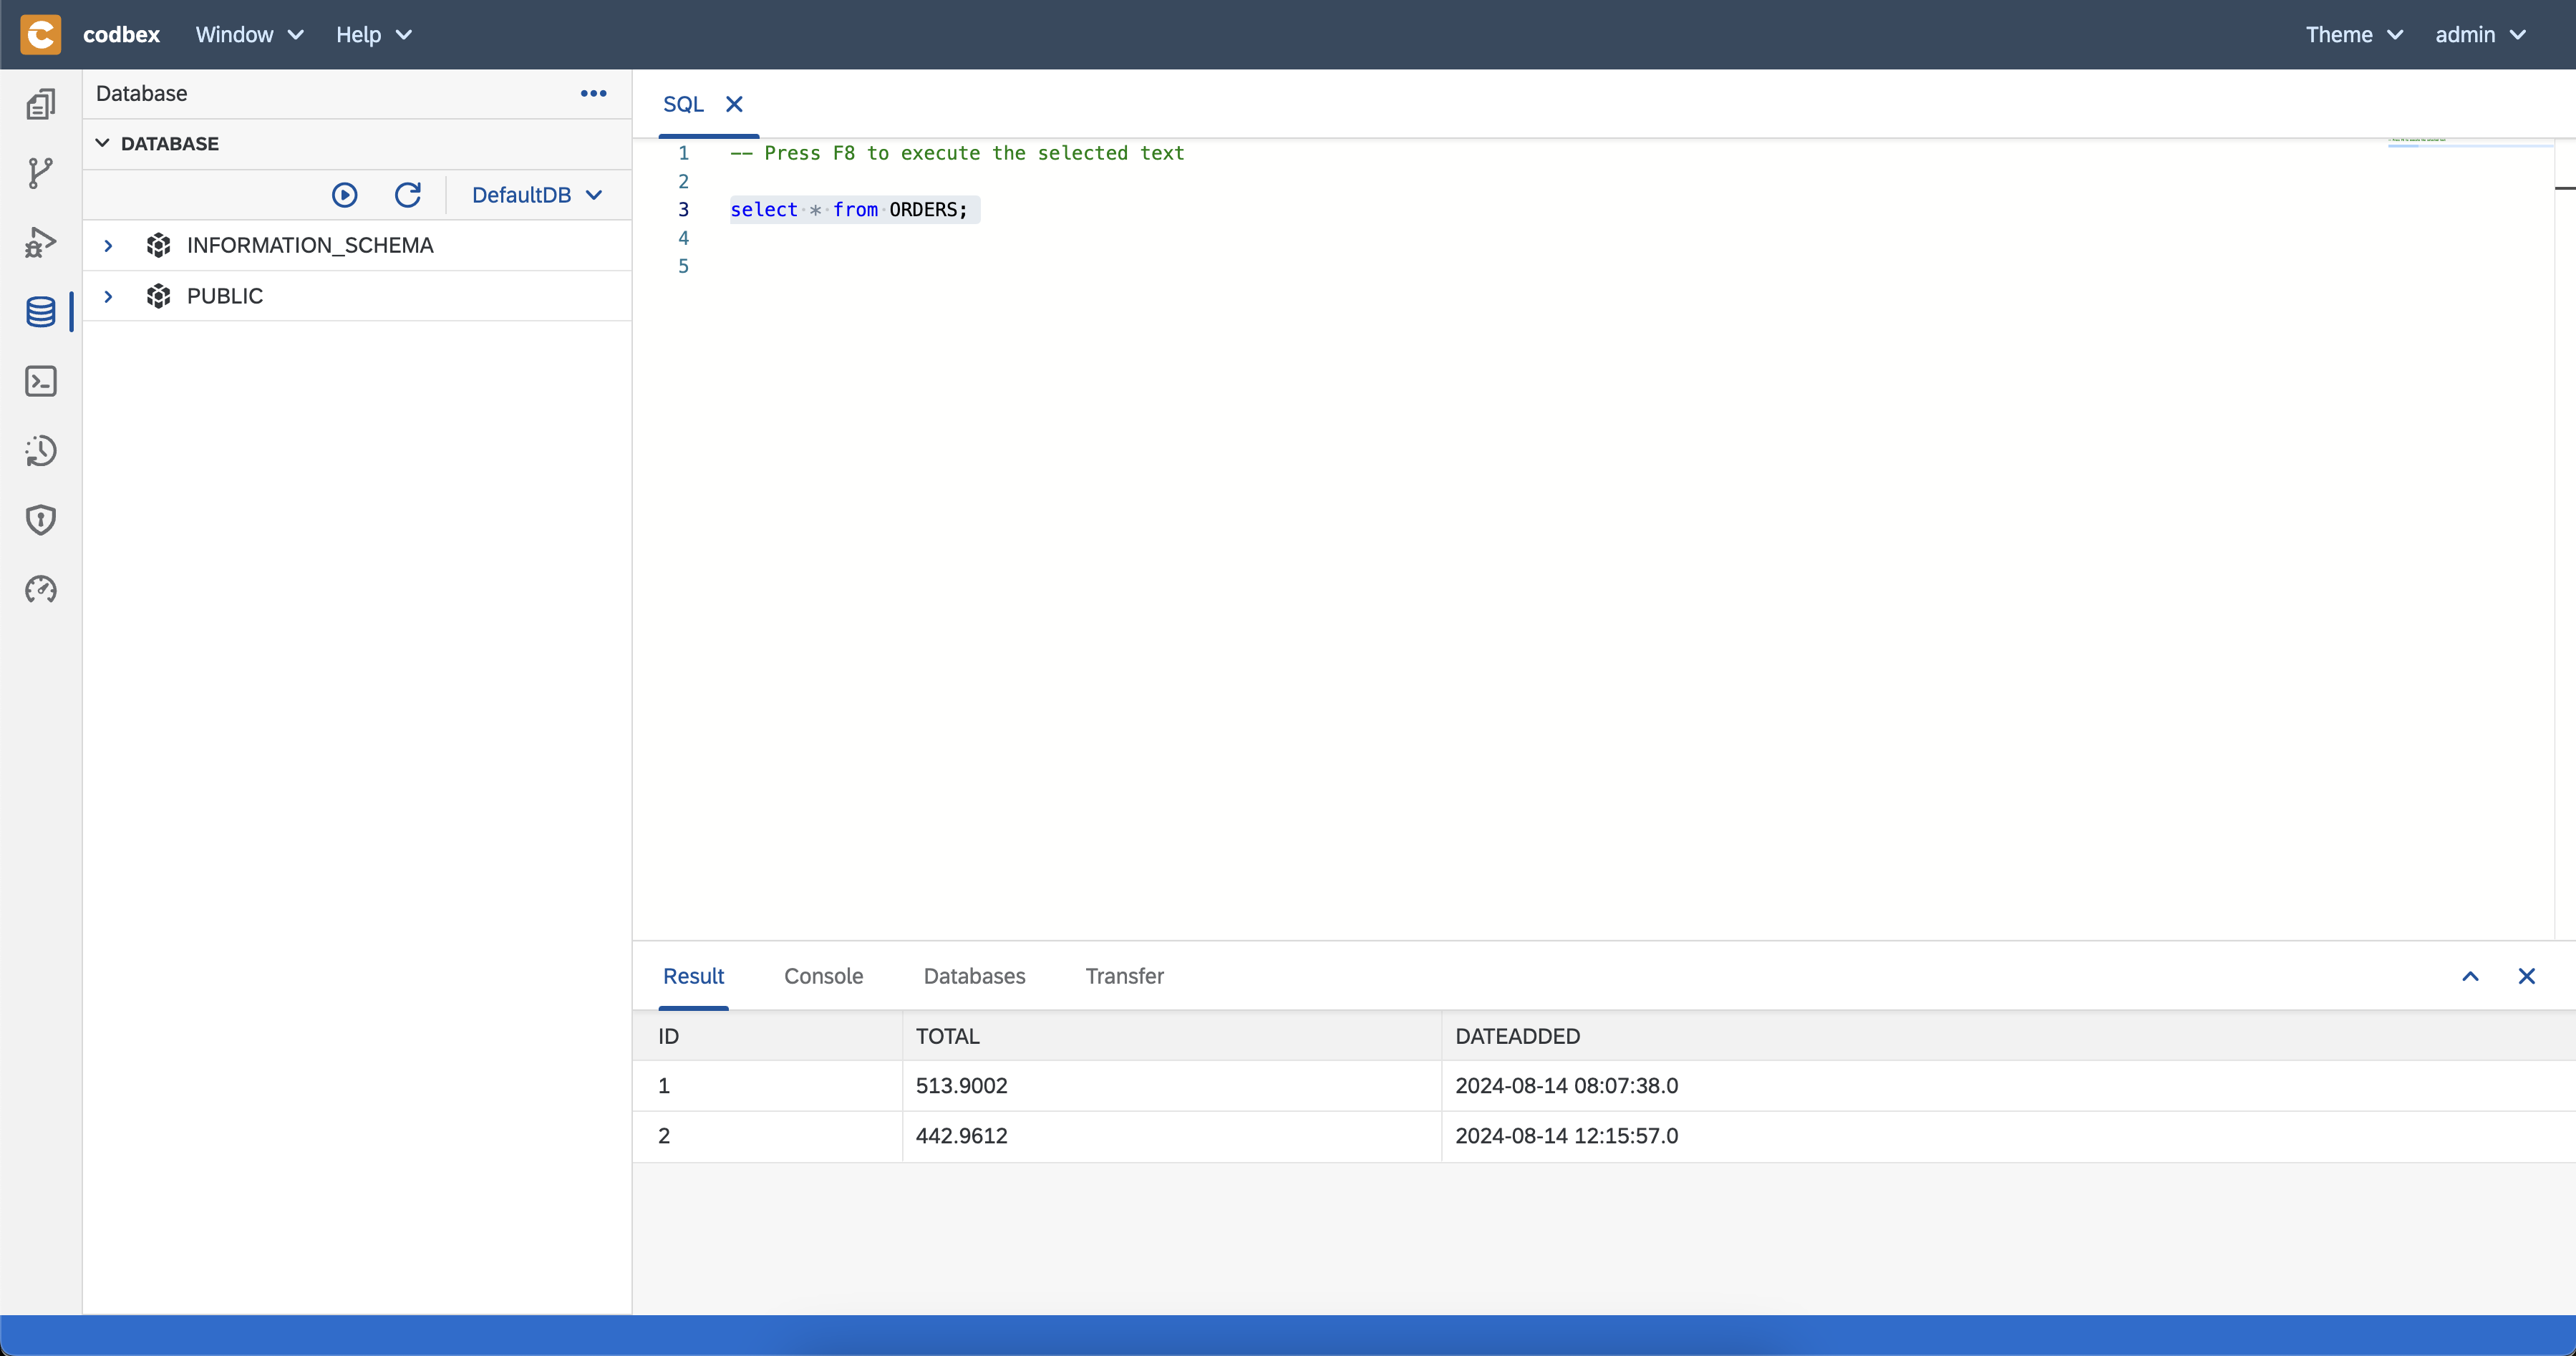
Task: Click the monitoring/activity icon in sidebar
Action: (x=41, y=589)
